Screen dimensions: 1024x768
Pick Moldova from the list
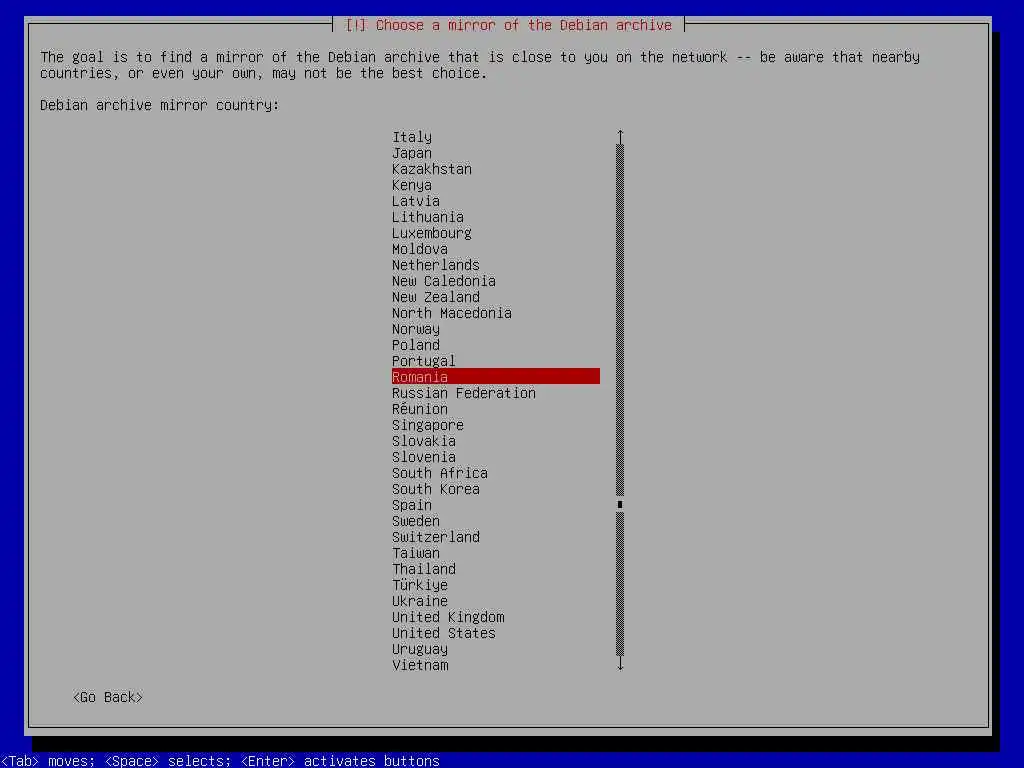tap(419, 249)
